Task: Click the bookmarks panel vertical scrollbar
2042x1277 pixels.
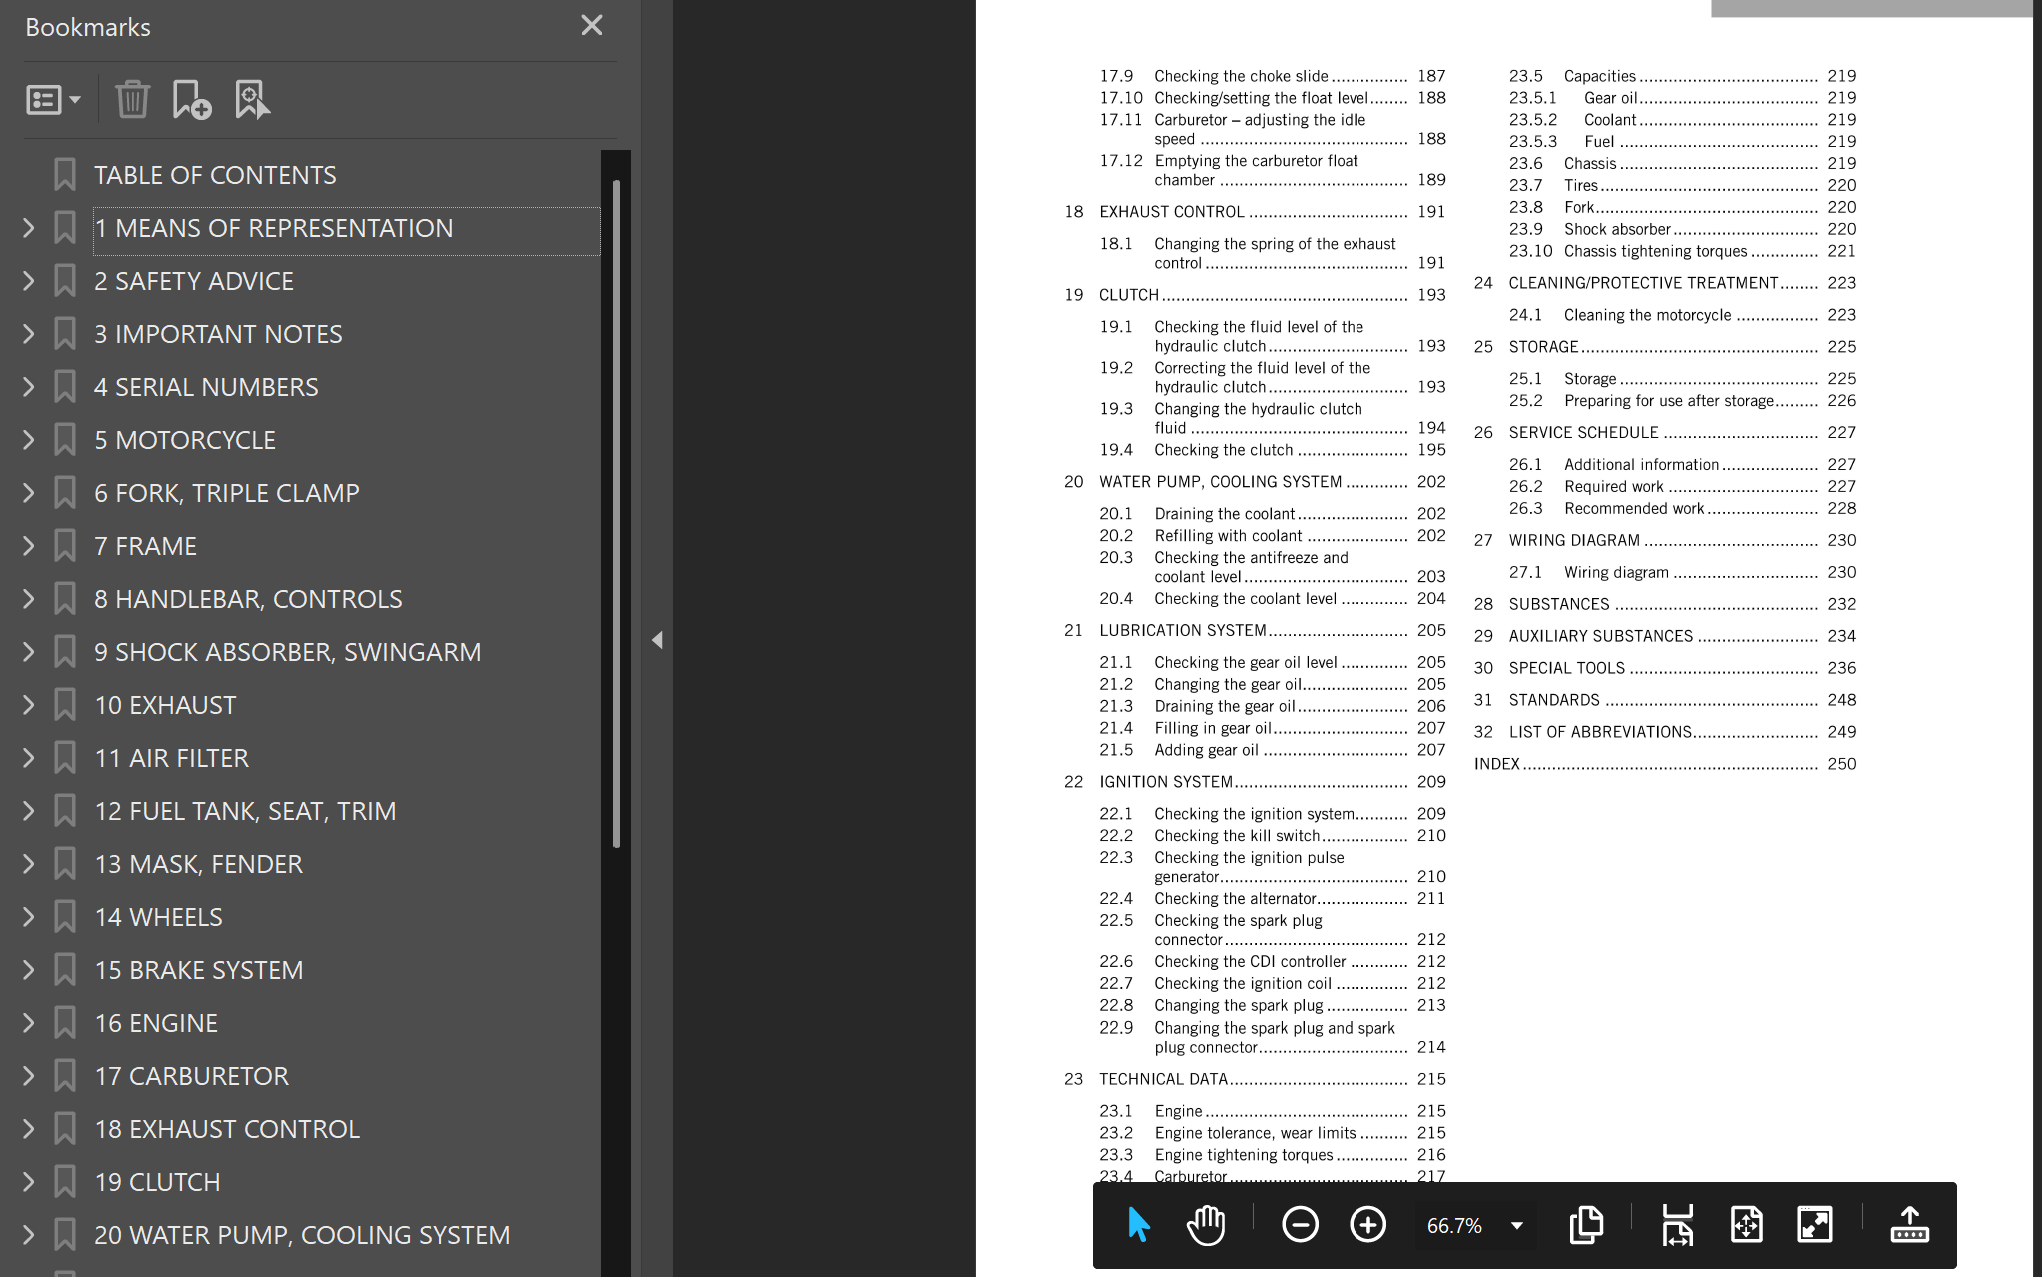Action: click(x=616, y=514)
